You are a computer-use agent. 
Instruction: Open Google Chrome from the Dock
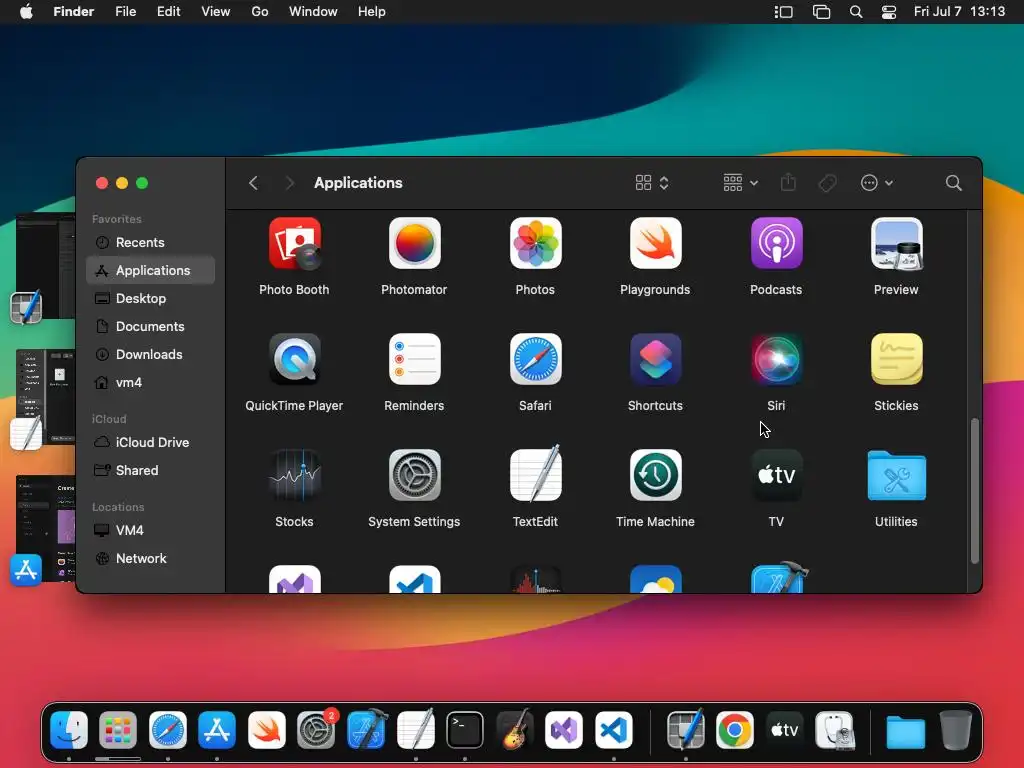pyautogui.click(x=735, y=730)
